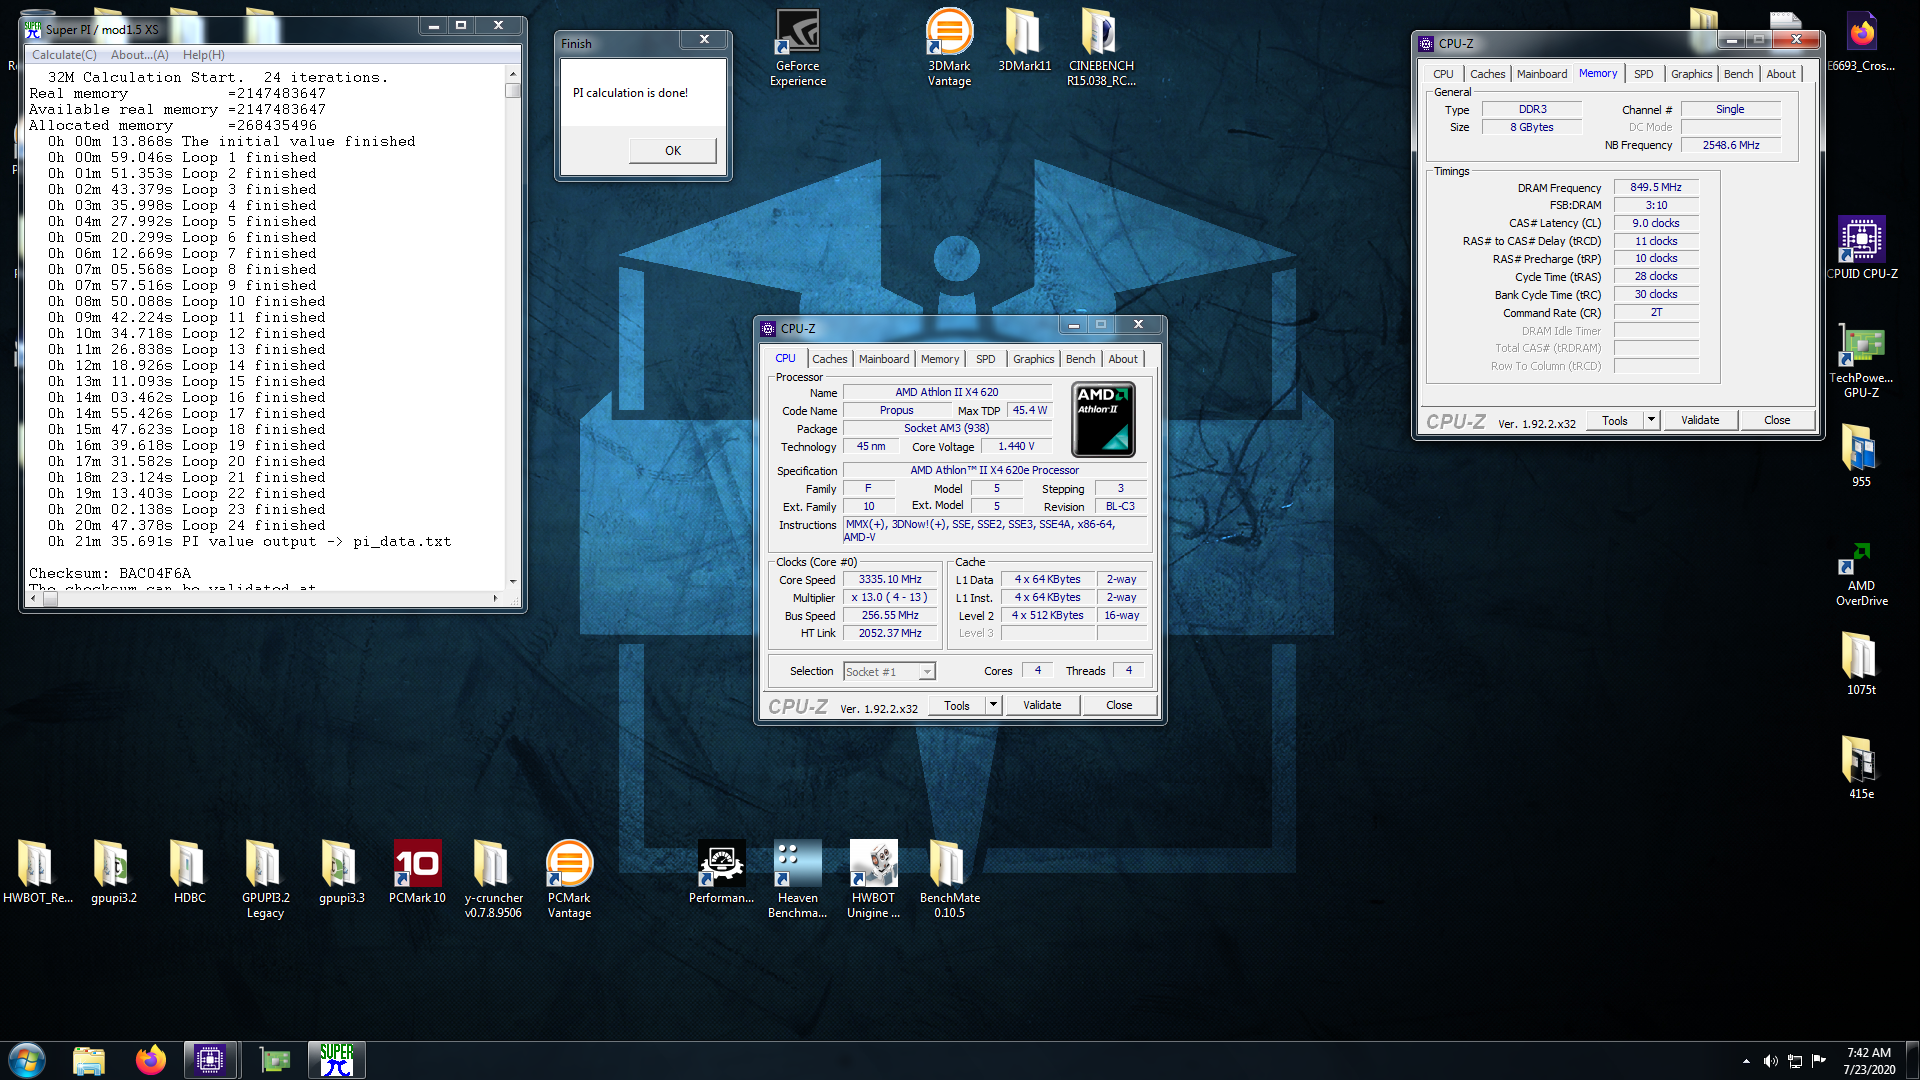Open the GPUPI3.2 Legacy folder icon
Image resolution: width=1920 pixels, height=1080 pixels.
coord(265,879)
